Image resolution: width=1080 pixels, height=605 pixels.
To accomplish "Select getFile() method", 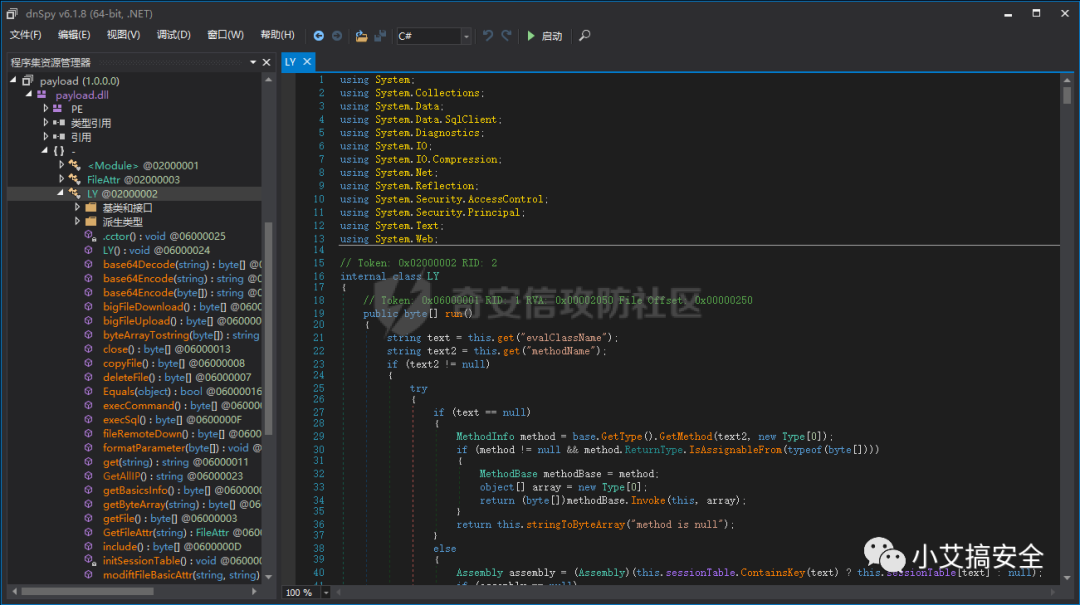I will pyautogui.click(x=169, y=519).
